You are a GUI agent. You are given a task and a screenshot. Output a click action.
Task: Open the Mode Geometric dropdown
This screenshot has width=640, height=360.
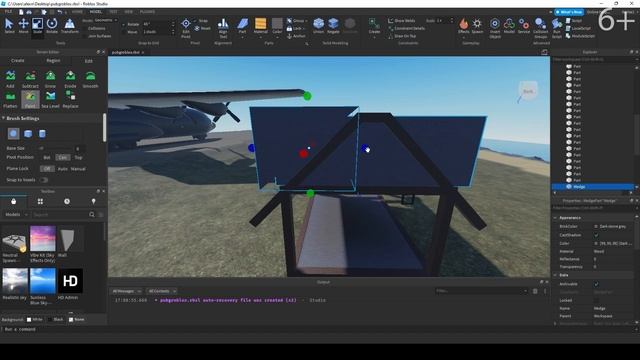pos(106,20)
